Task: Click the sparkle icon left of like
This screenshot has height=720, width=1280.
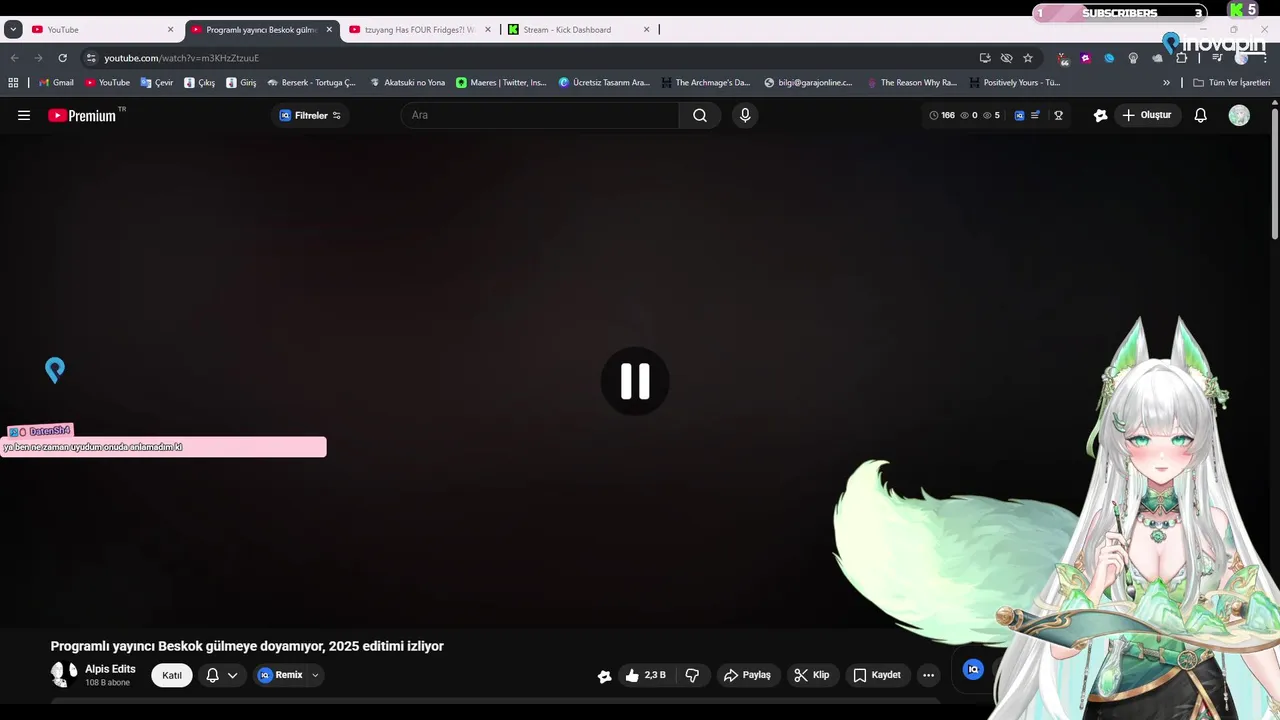Action: click(x=604, y=676)
